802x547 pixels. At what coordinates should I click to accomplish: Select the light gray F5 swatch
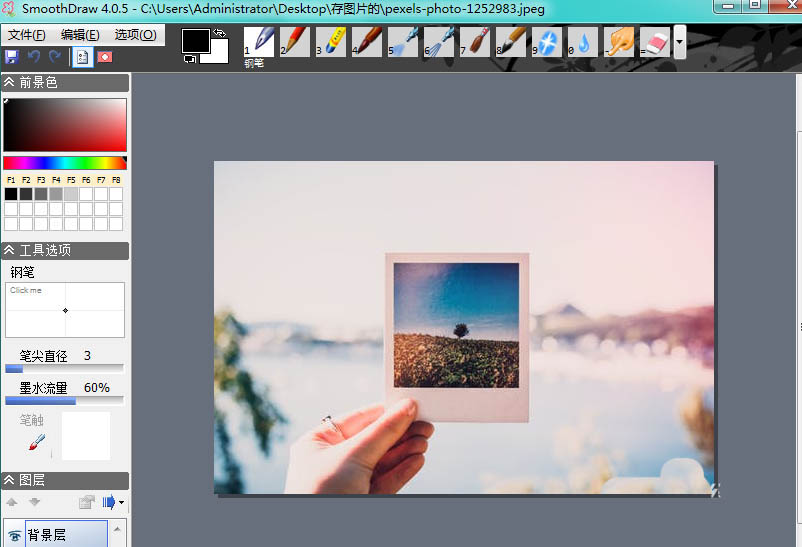pos(71,194)
